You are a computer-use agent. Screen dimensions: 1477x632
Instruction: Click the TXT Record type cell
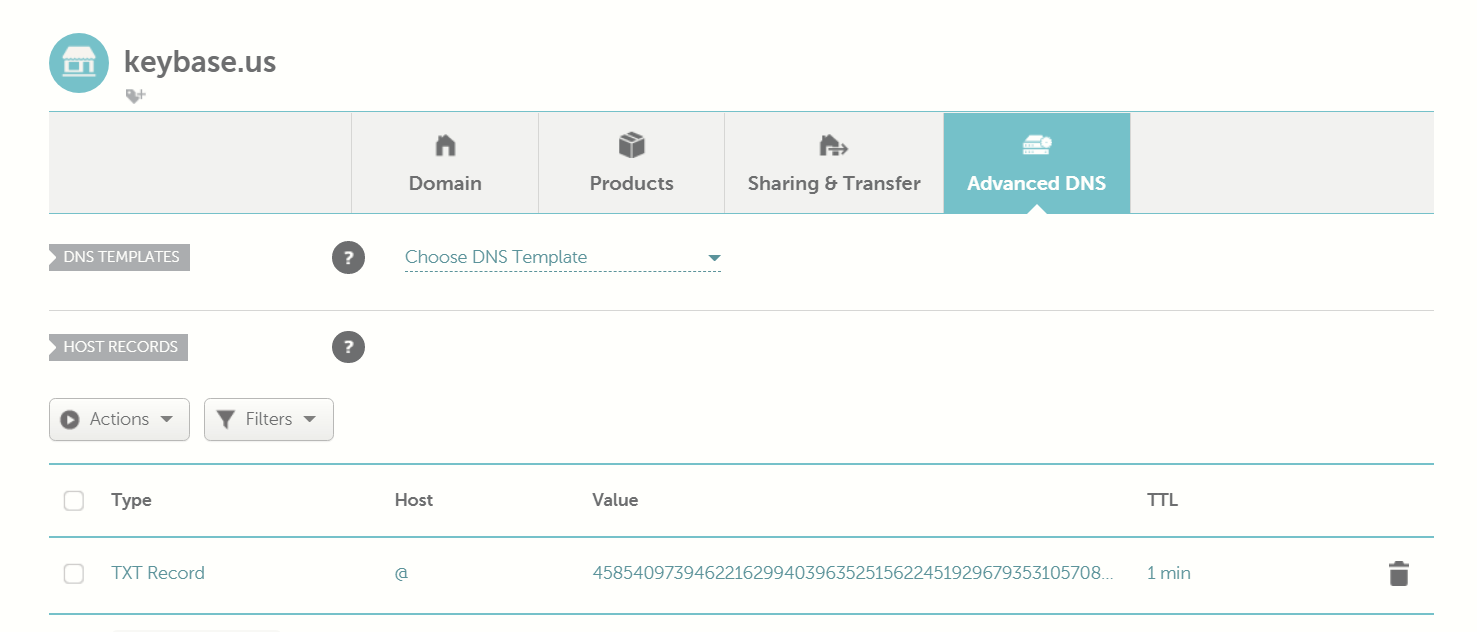click(x=158, y=573)
